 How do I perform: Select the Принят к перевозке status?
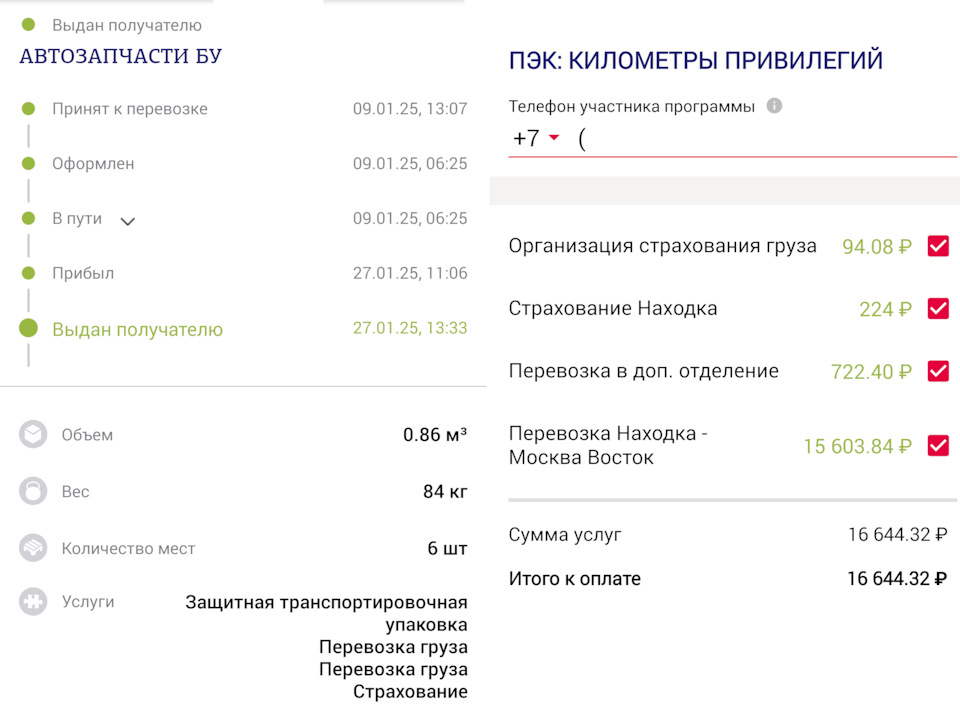[130, 108]
